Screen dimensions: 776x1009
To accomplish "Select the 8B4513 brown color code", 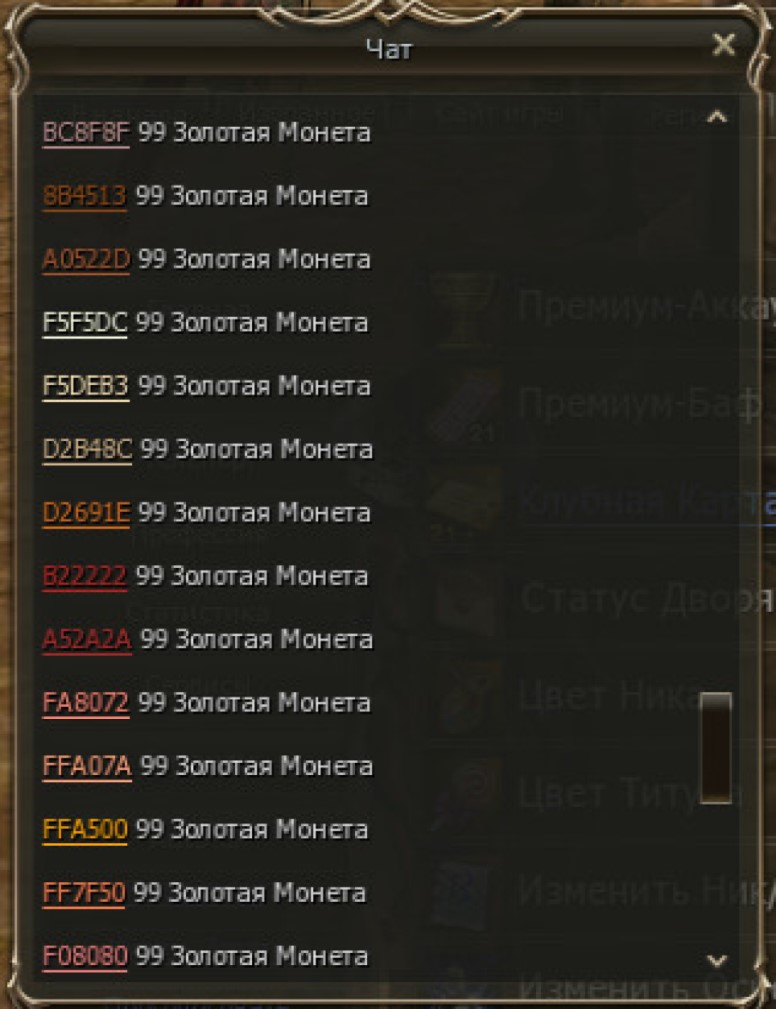I will point(84,196).
